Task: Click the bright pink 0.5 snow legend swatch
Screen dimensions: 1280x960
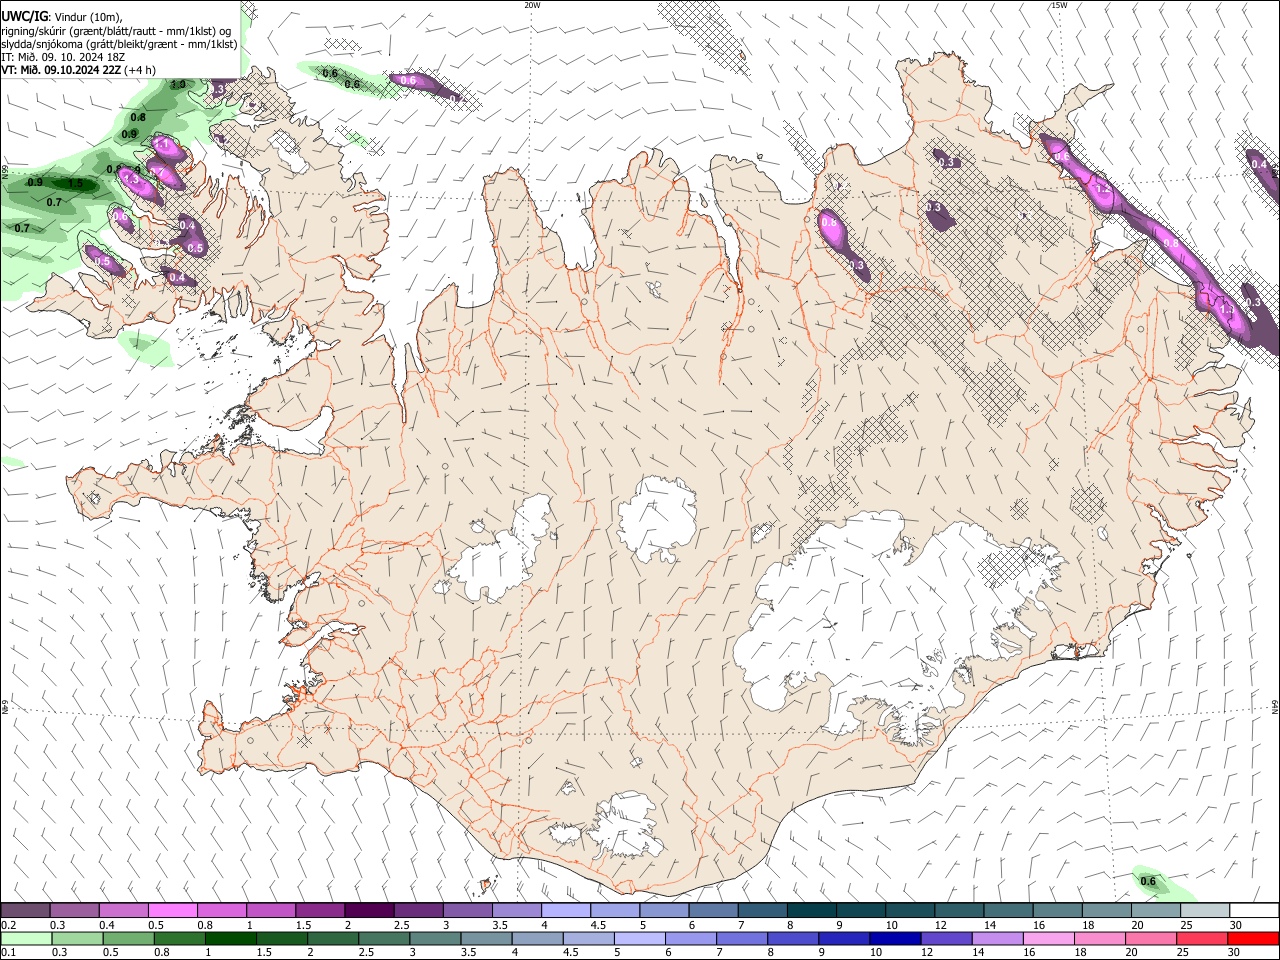Action: (x=172, y=911)
